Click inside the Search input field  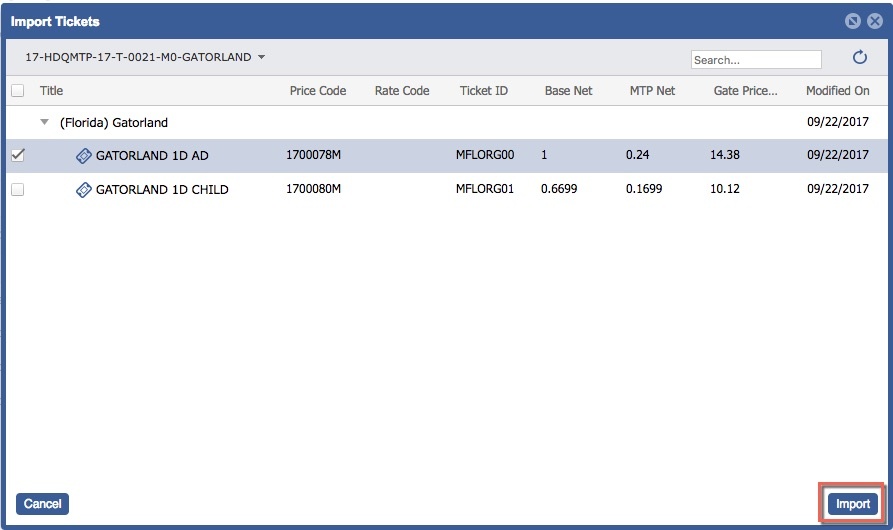755,60
